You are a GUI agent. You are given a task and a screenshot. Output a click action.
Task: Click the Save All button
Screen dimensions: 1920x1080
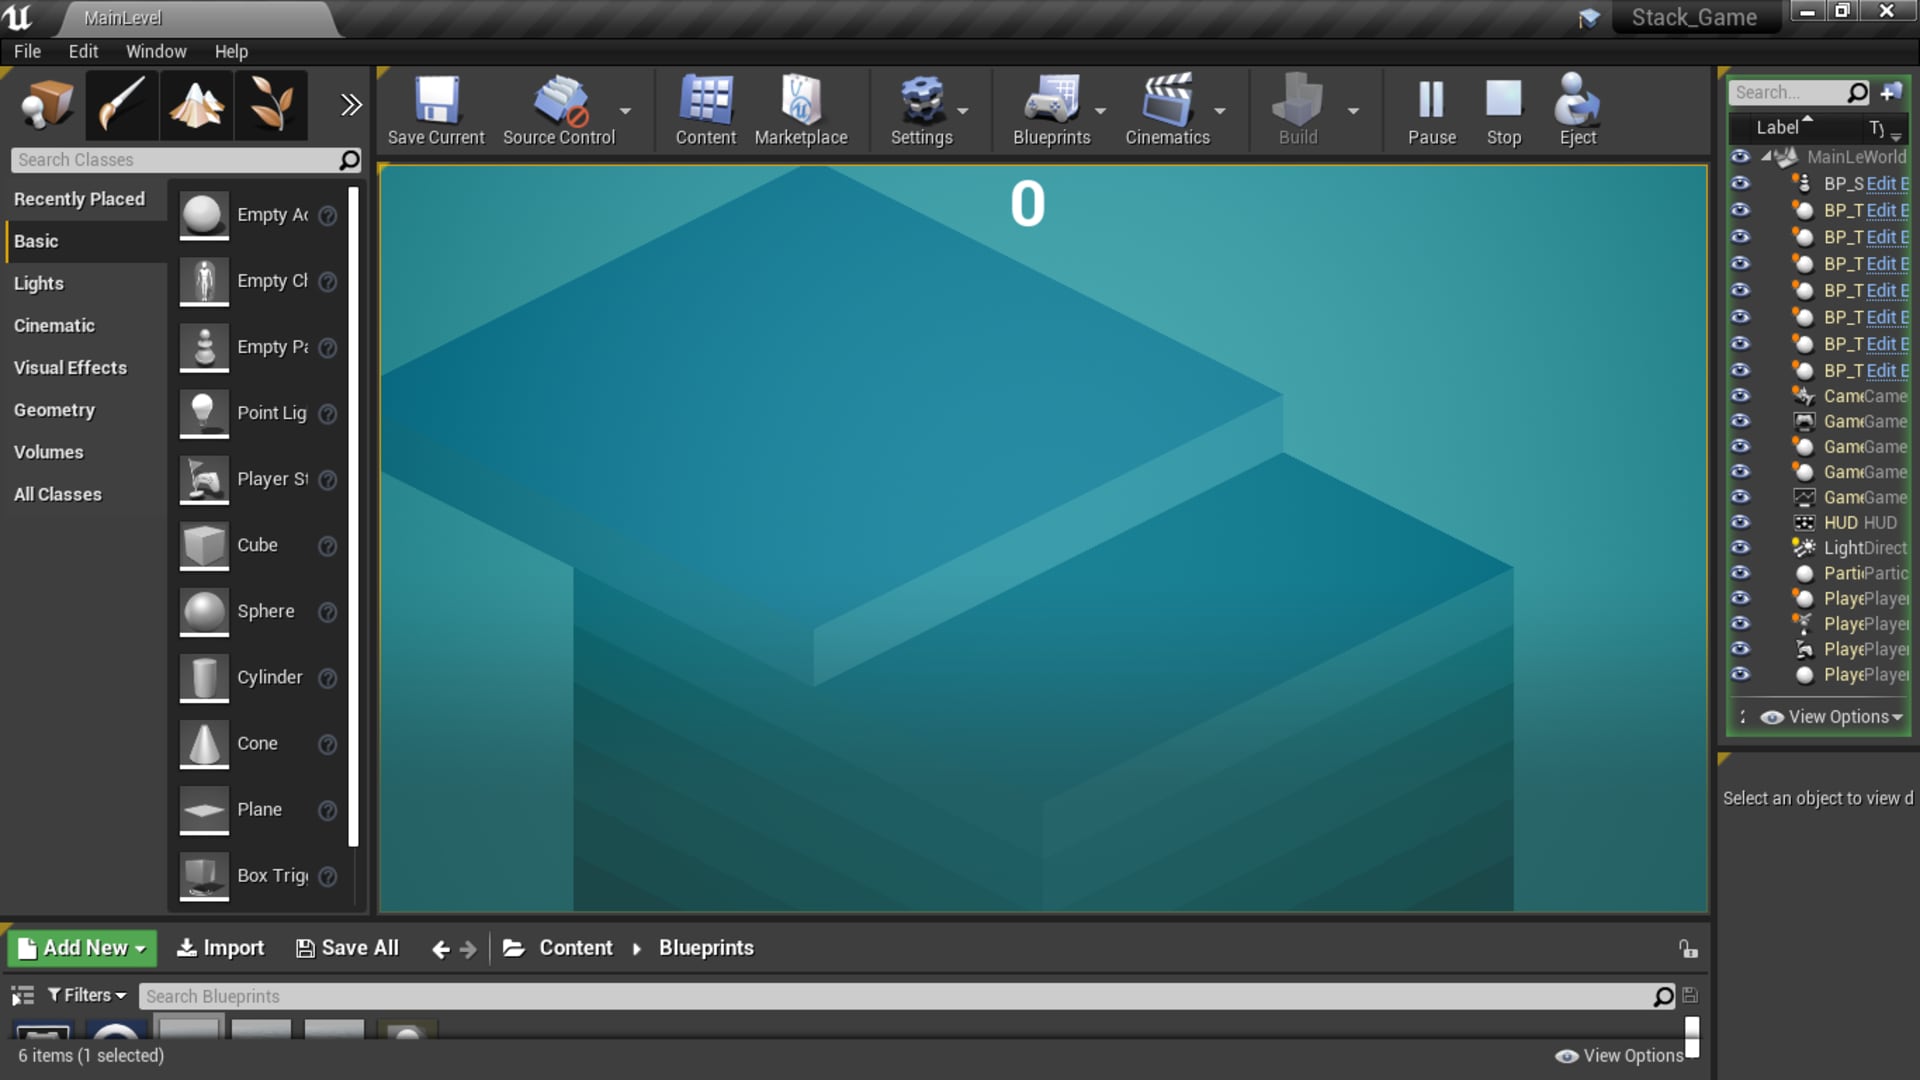click(x=347, y=948)
